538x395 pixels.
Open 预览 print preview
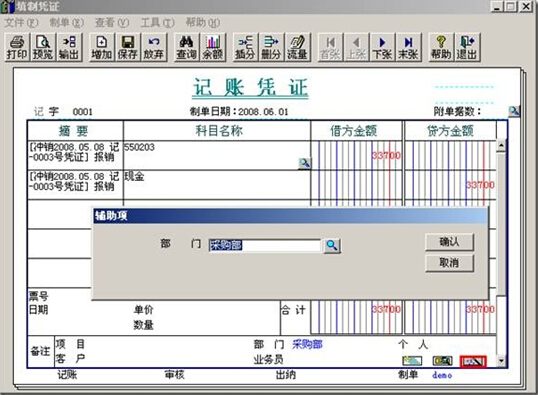pos(43,47)
